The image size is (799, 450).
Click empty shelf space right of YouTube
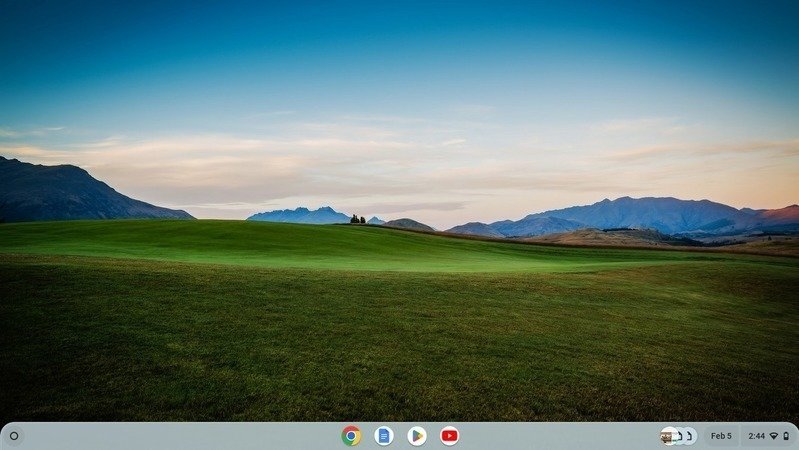(550, 436)
